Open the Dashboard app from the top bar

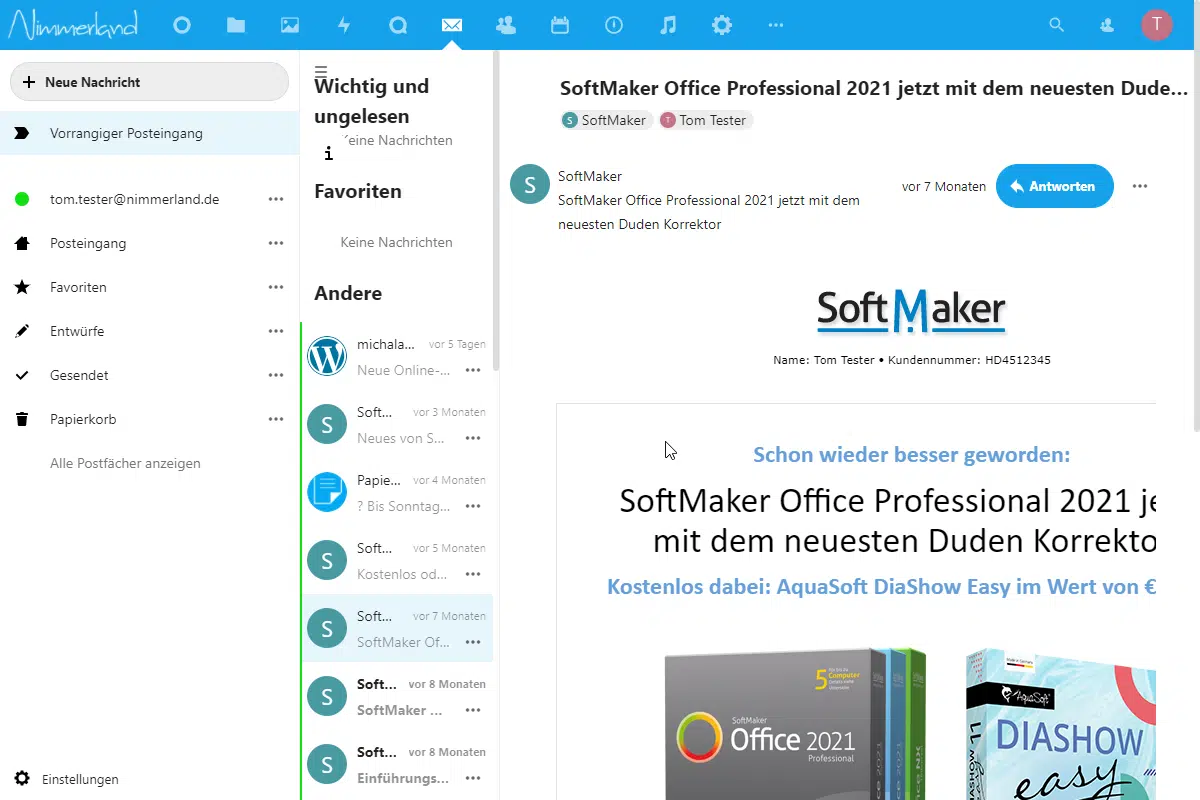click(182, 25)
